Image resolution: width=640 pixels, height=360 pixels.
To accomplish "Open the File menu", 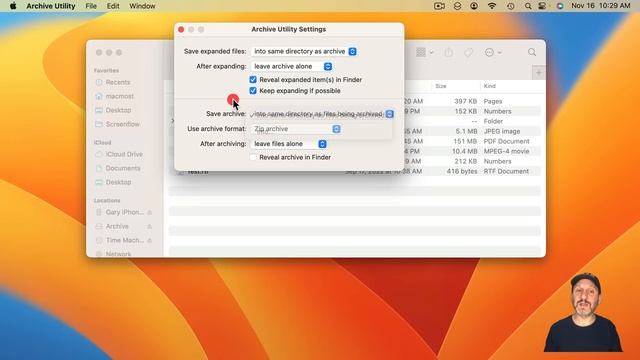I will click(x=91, y=6).
